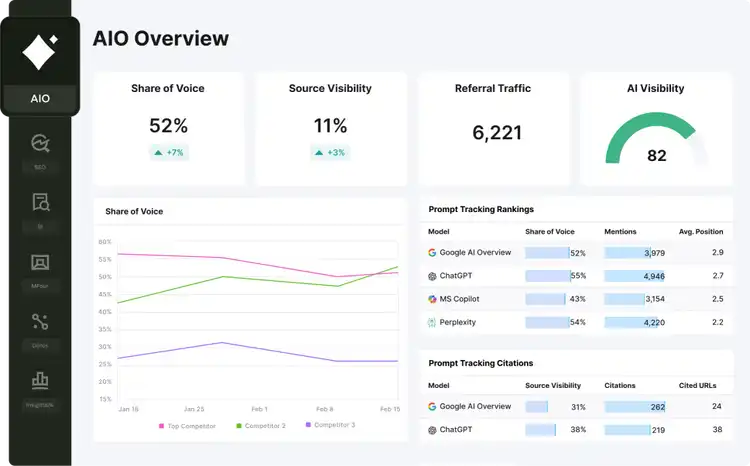Open the Share of Voice 52% card
The height and width of the screenshot is (466, 750).
point(169,129)
